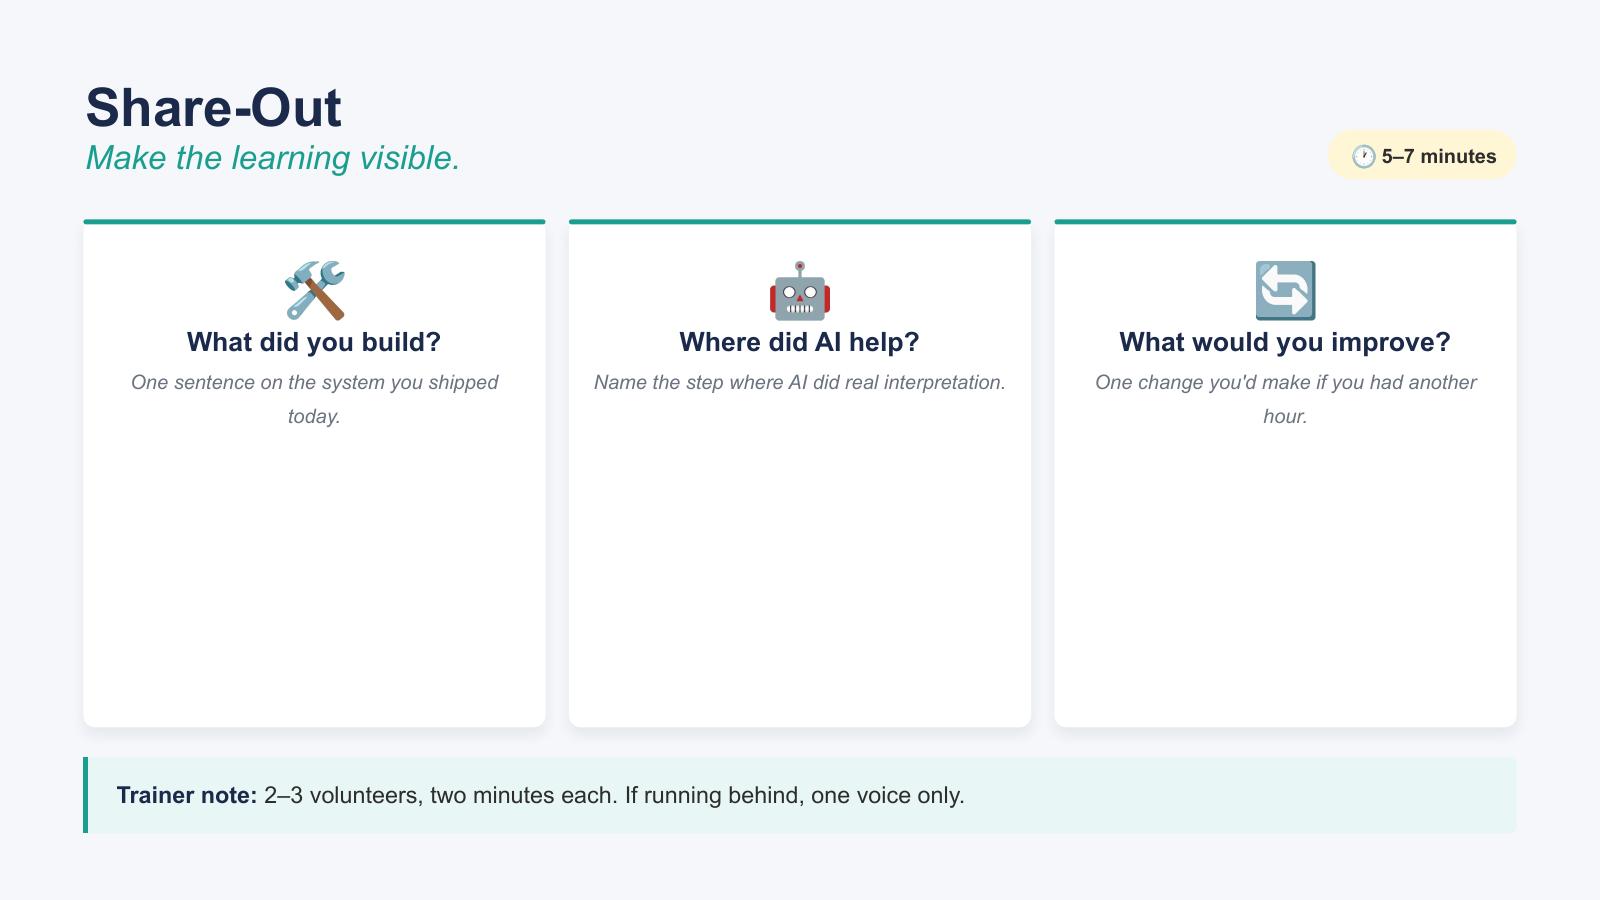Click the "Share-Out" title
The width and height of the screenshot is (1600, 900).
tap(213, 107)
